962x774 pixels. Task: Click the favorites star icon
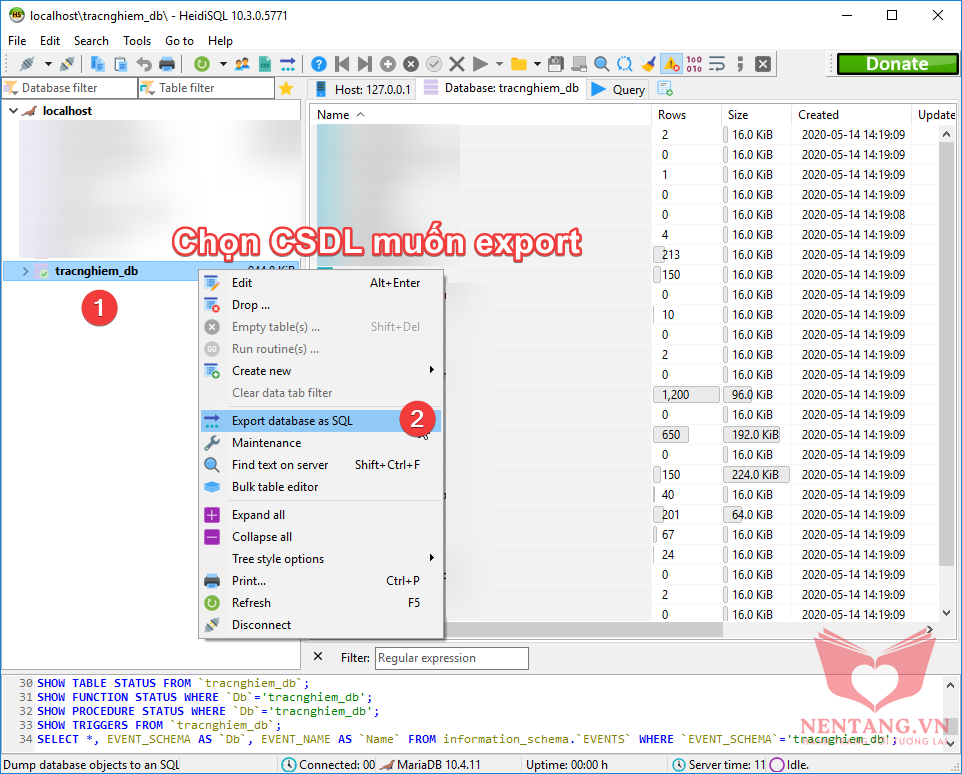286,88
